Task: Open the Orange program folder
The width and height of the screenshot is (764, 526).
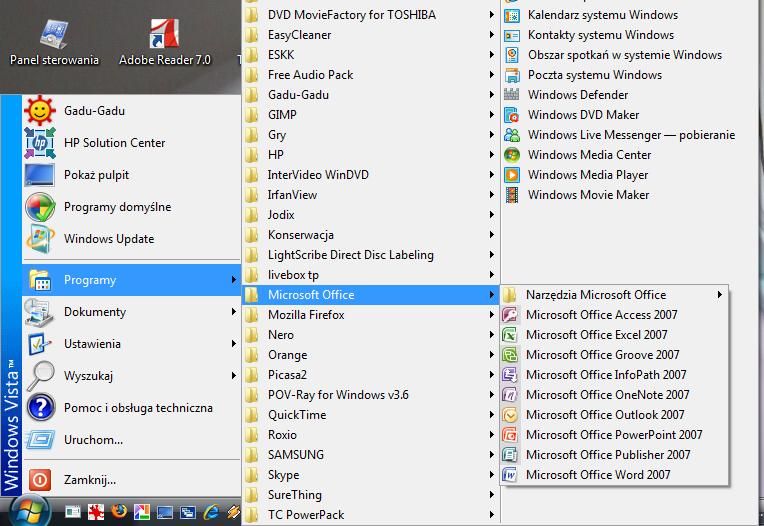Action: tap(370, 355)
